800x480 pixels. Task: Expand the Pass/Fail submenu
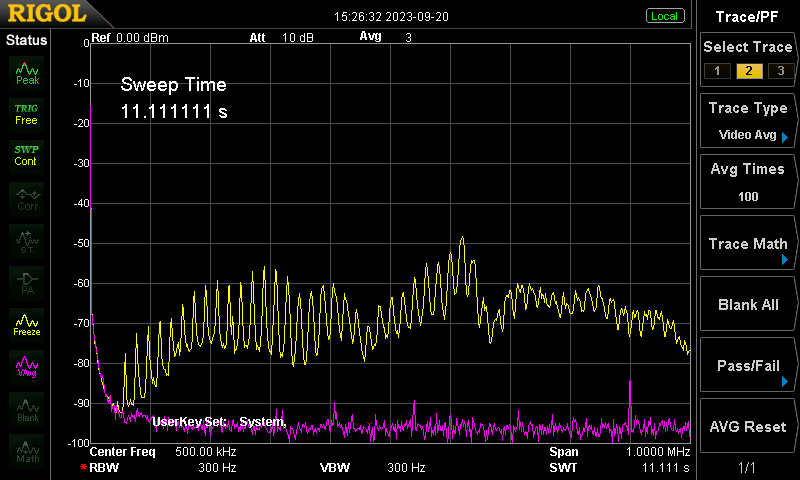coord(747,365)
